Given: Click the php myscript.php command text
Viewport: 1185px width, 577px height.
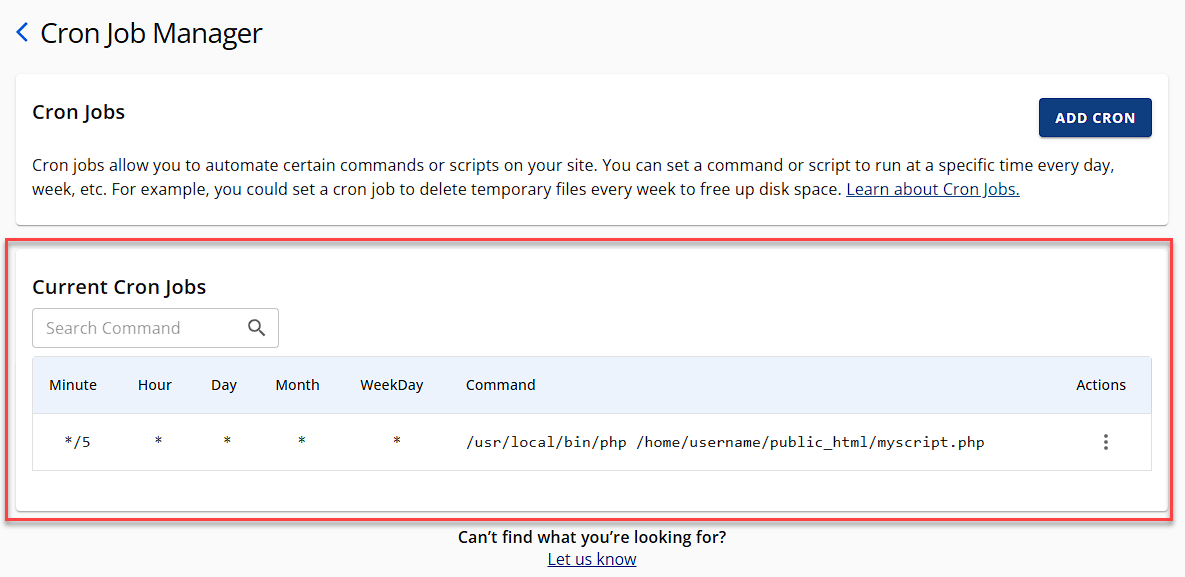Looking at the screenshot, I should pyautogui.click(x=725, y=442).
